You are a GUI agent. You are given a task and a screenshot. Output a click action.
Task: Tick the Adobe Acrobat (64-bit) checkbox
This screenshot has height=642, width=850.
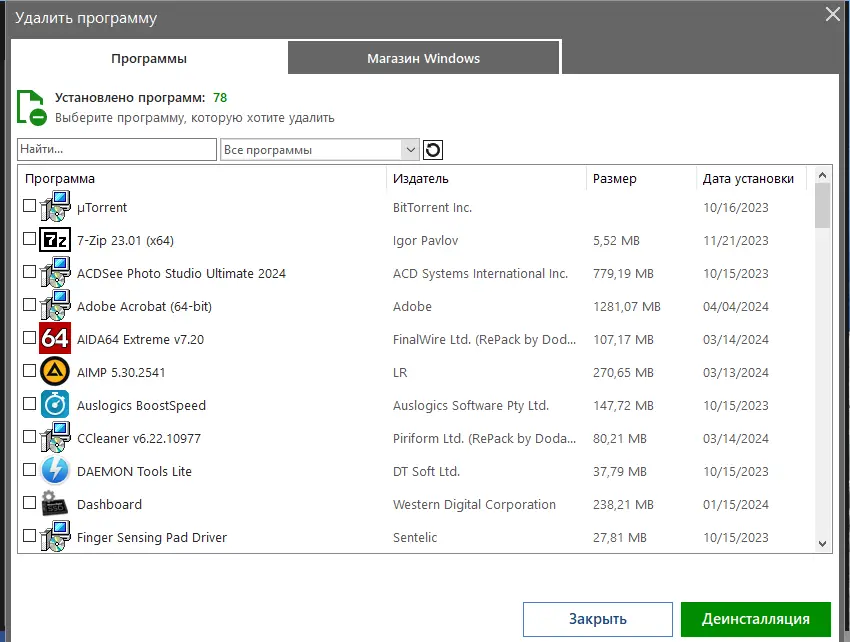(x=29, y=305)
